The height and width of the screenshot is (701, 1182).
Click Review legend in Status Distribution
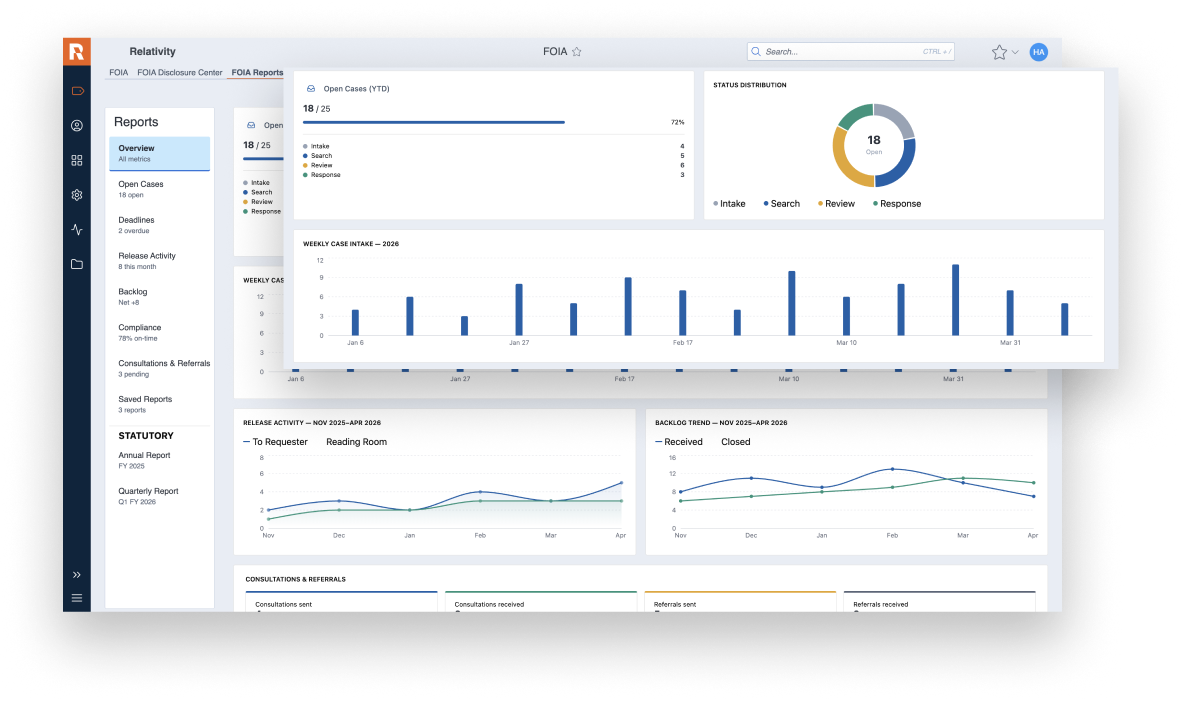pyautogui.click(x=836, y=204)
